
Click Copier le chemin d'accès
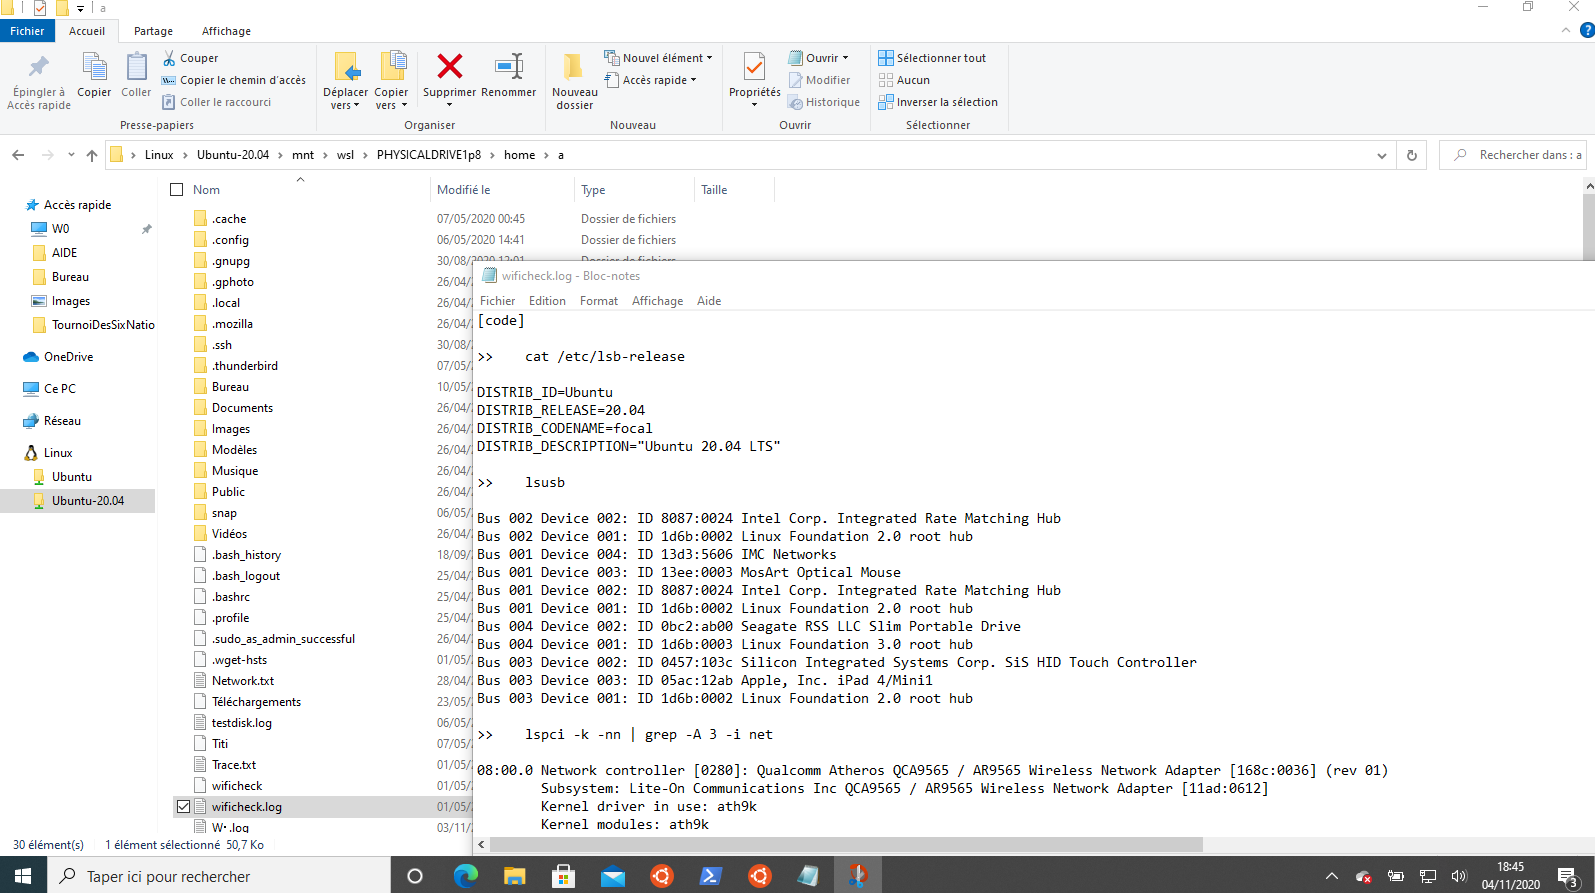point(234,80)
